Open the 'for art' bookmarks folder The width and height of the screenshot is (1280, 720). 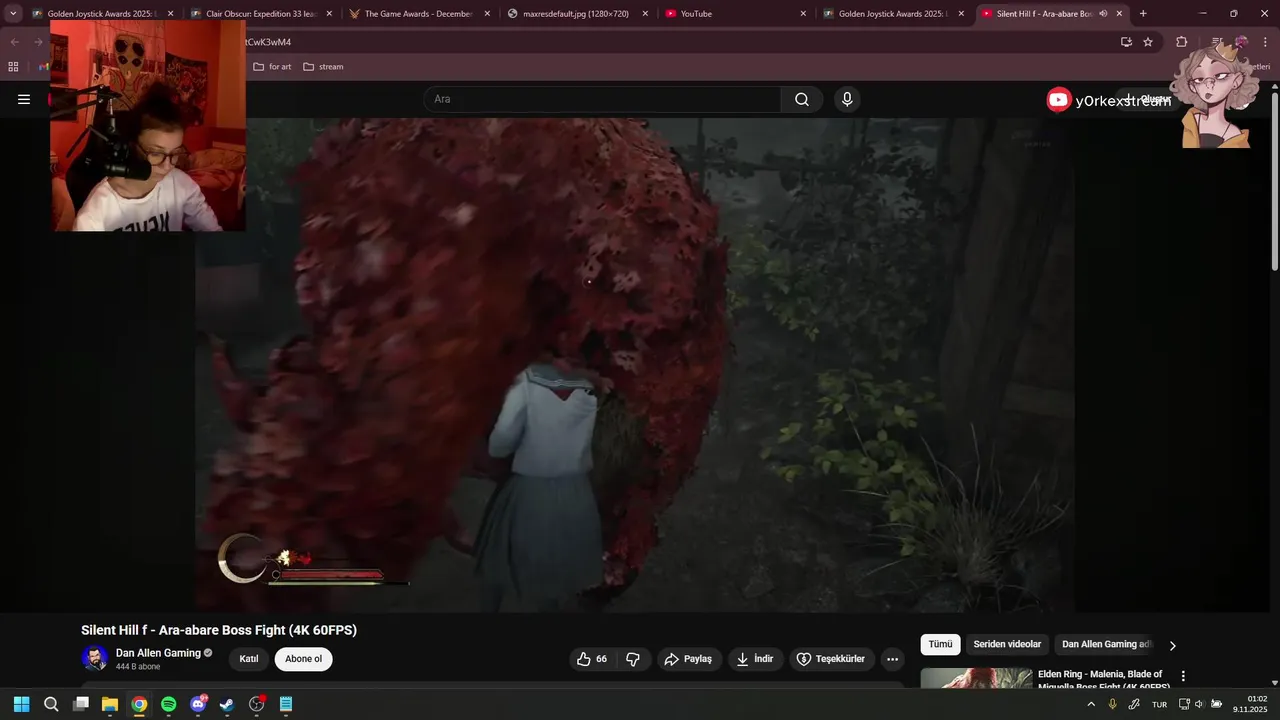coord(272,67)
